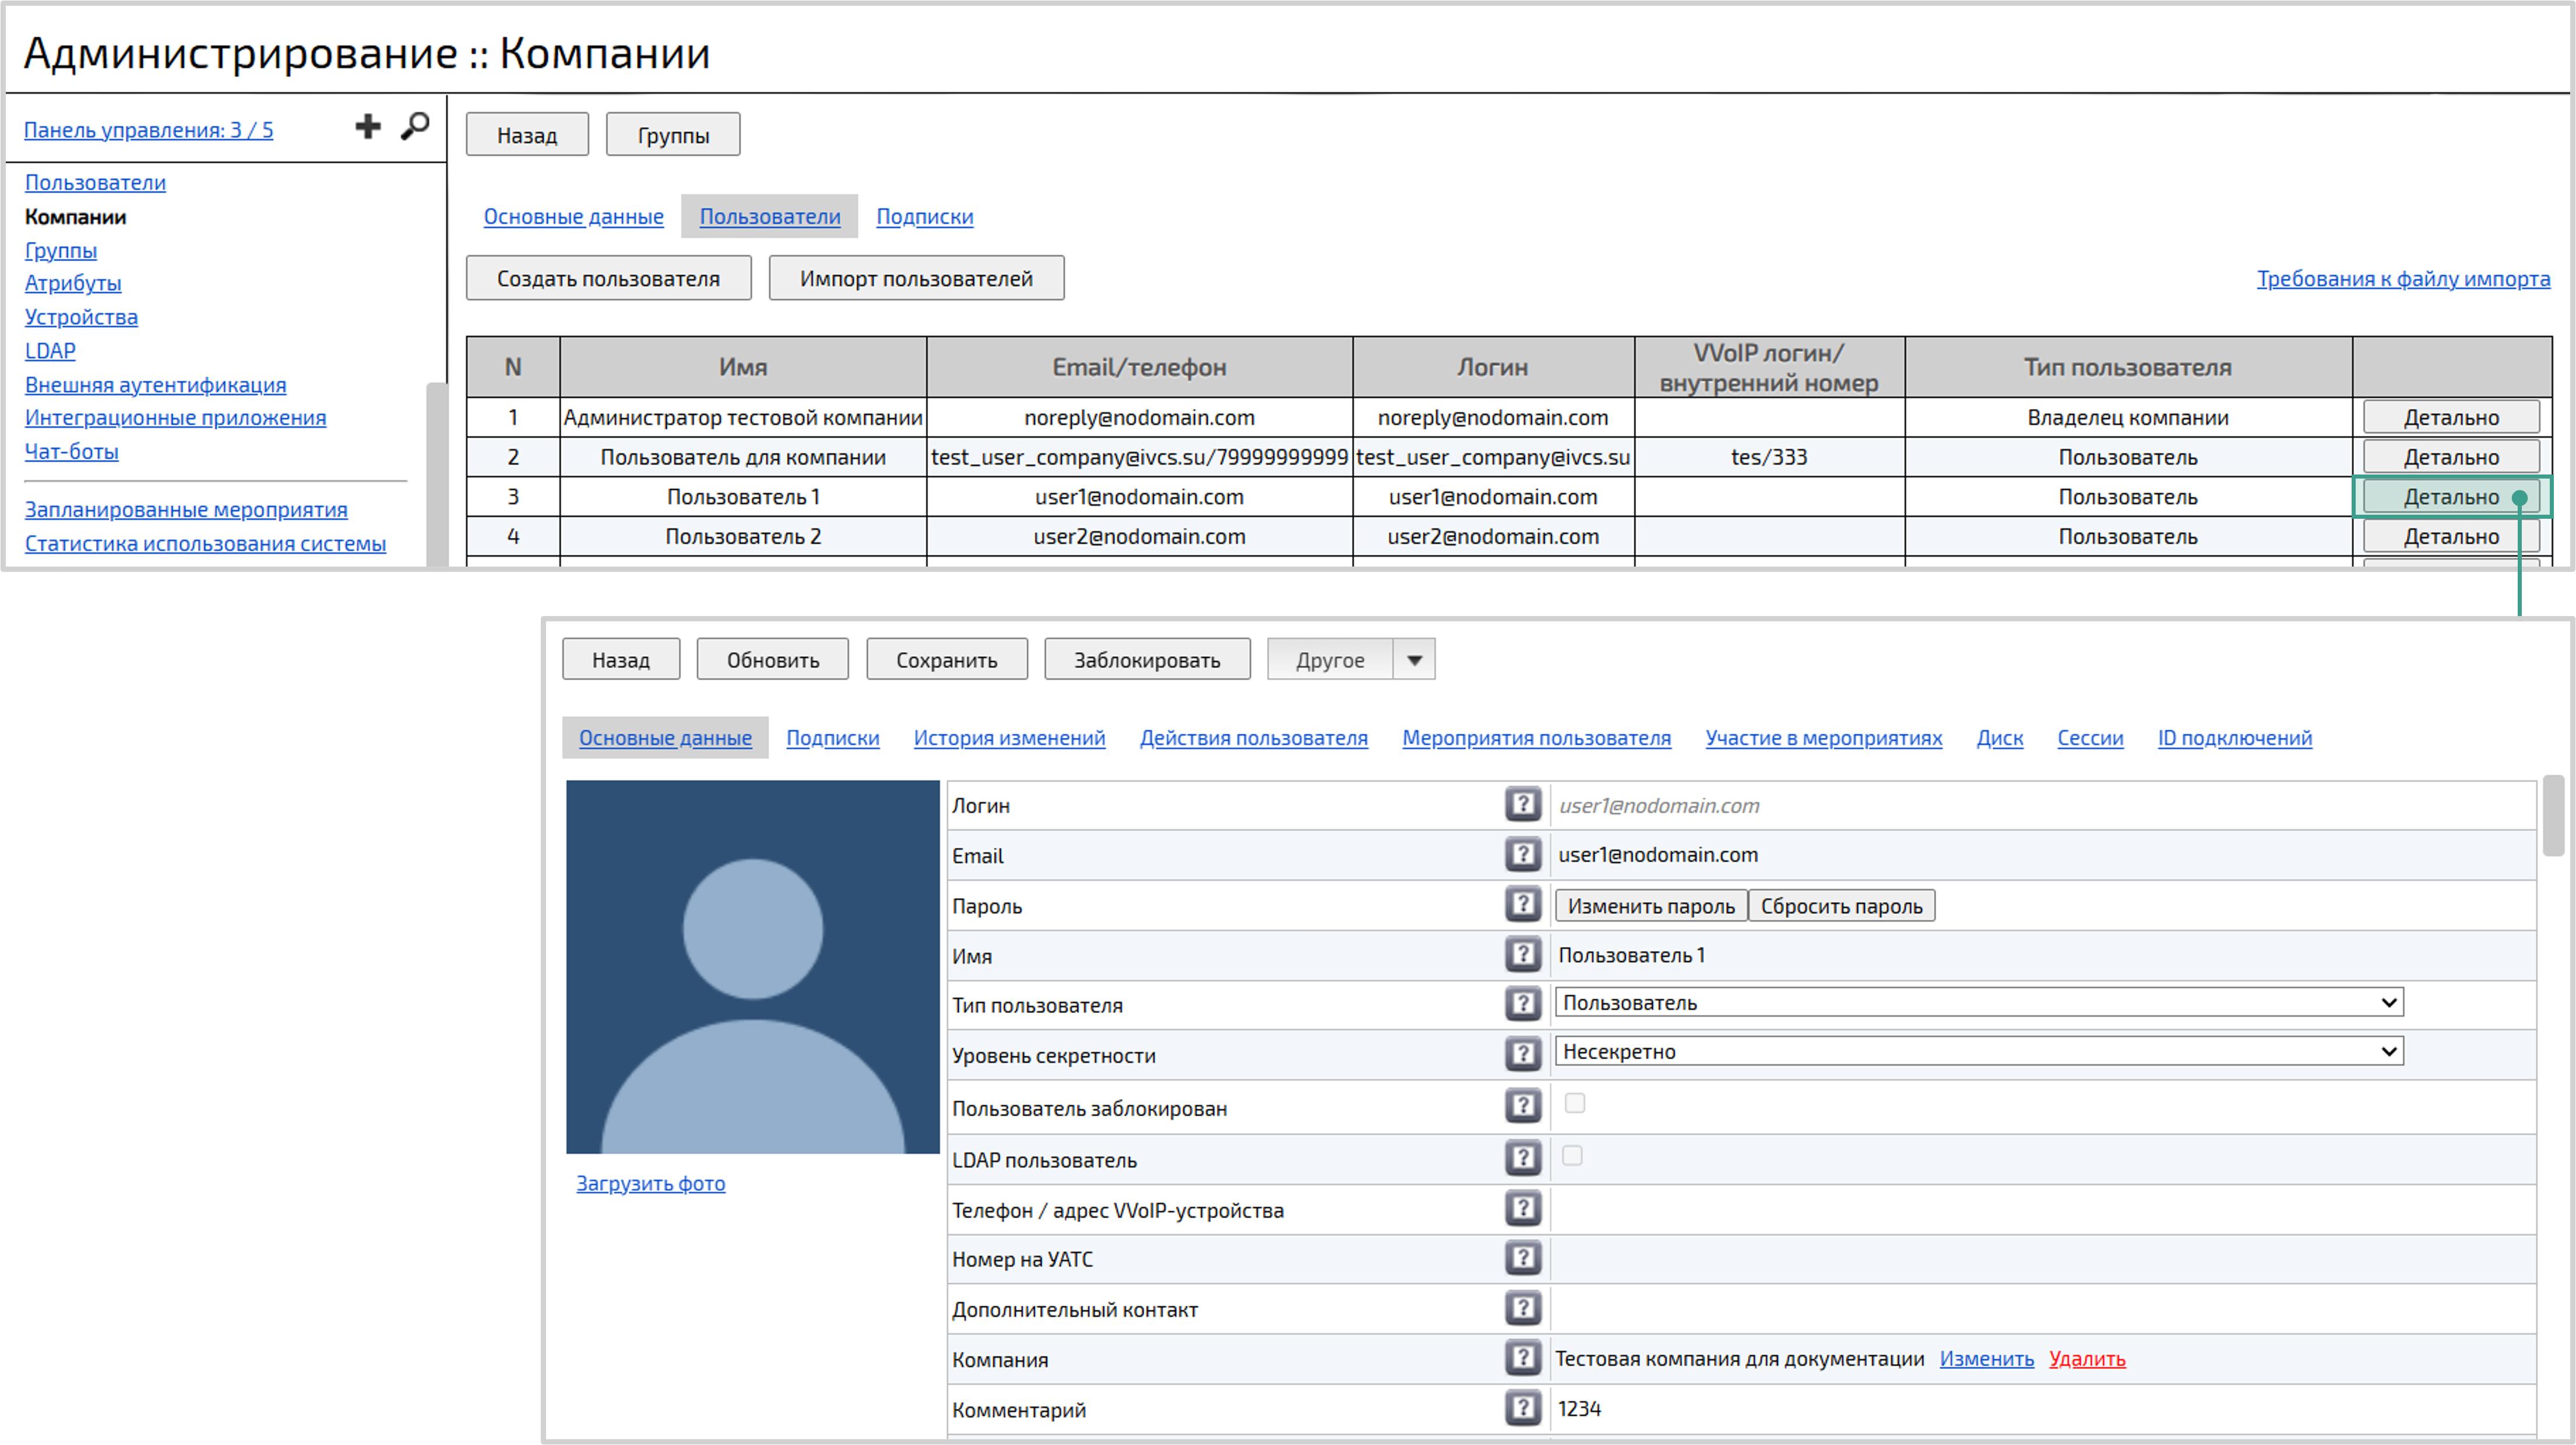Click help icon for Номер на УАТС

[x=1522, y=1258]
